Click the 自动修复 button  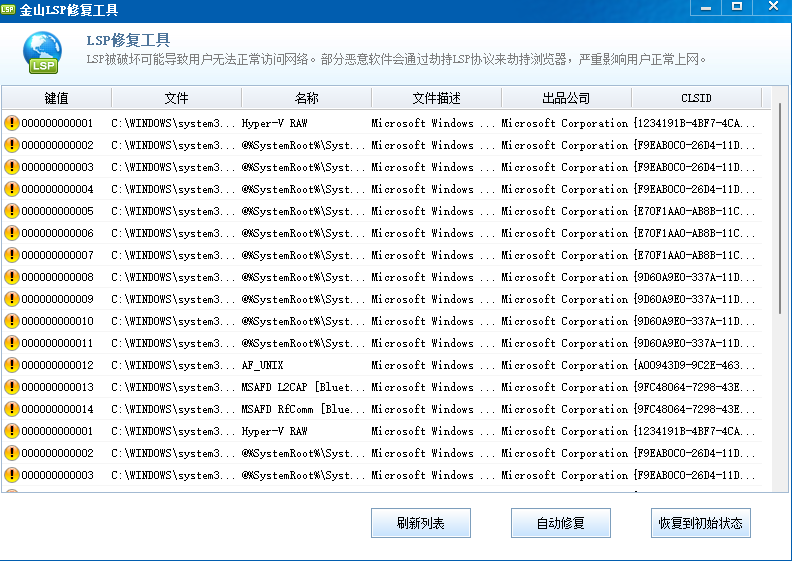coord(561,523)
